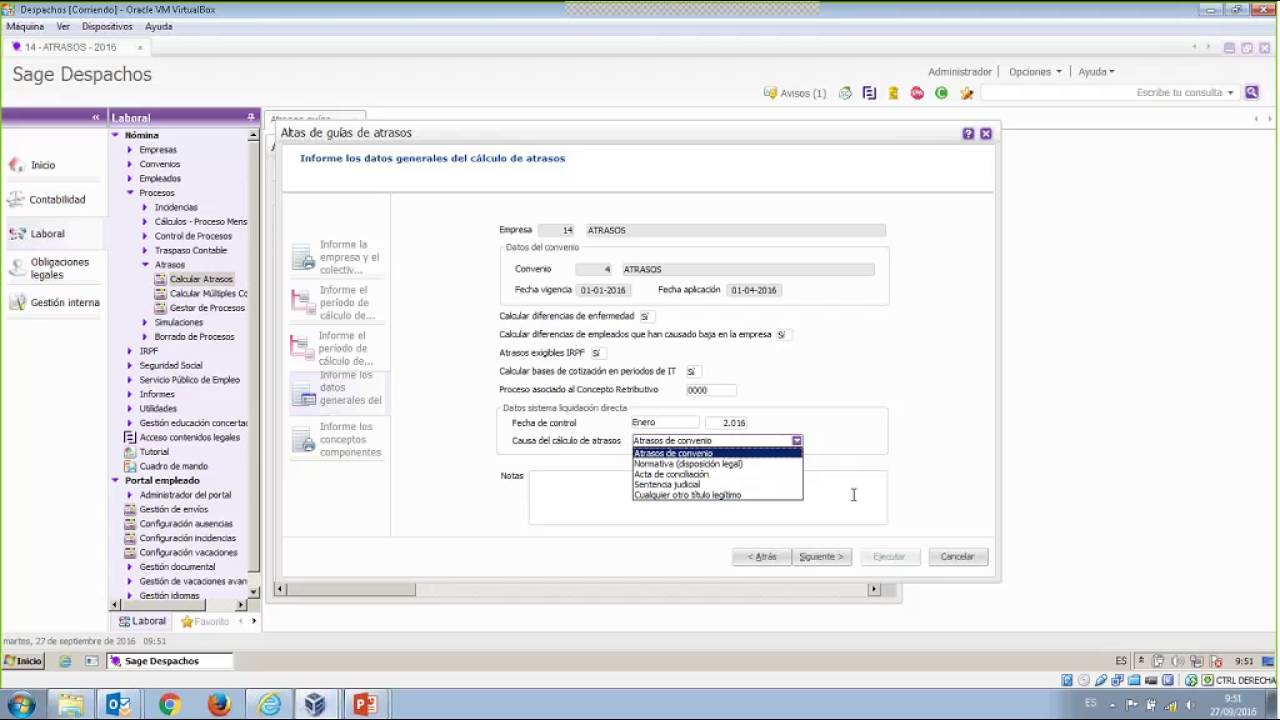Open the Obligaciones legales module
This screenshot has height=720, width=1280.
pos(59,268)
